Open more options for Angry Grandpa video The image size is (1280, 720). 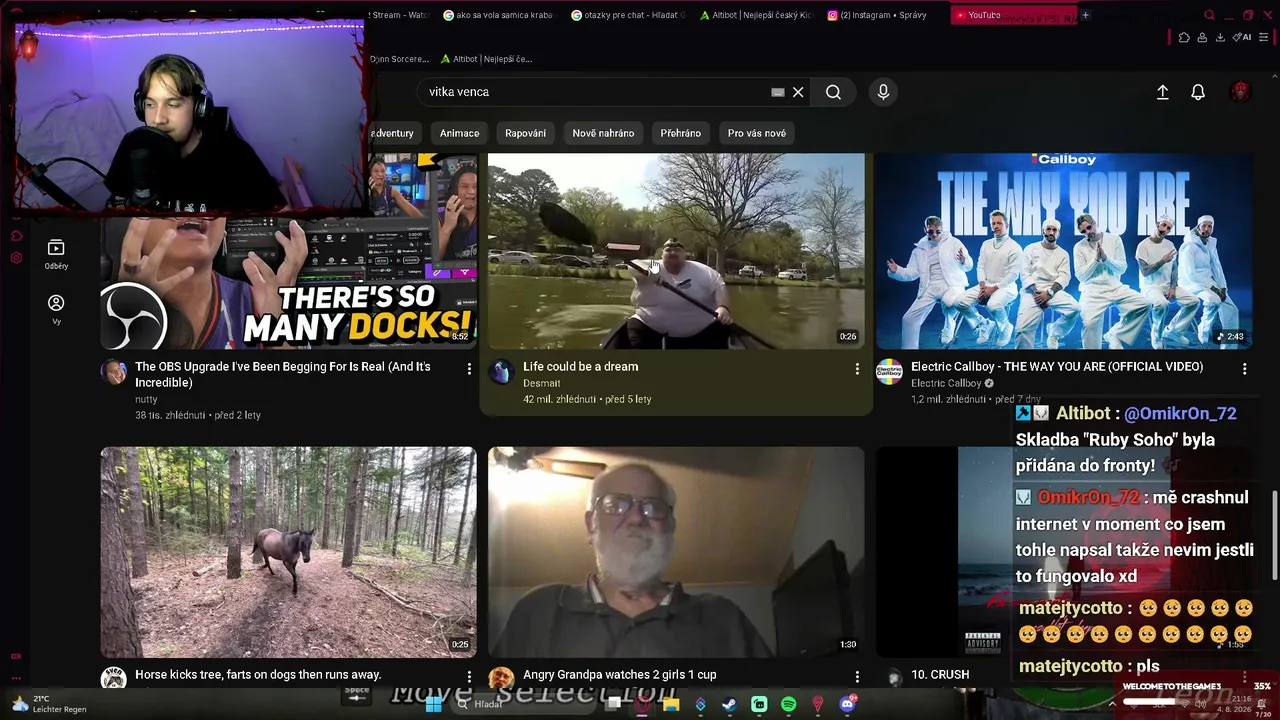pos(857,677)
